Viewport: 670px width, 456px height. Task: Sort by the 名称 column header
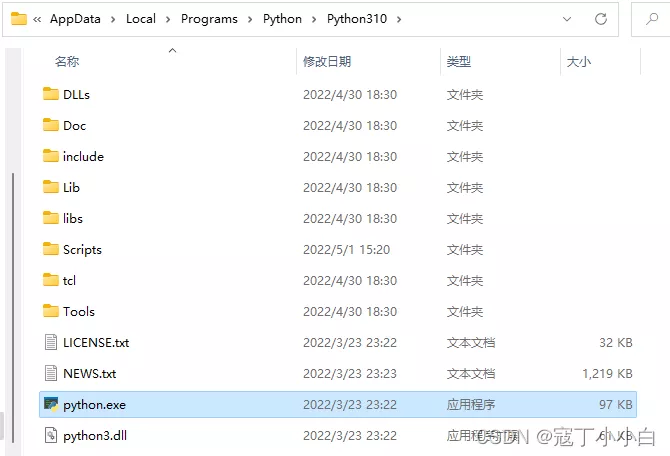point(67,62)
